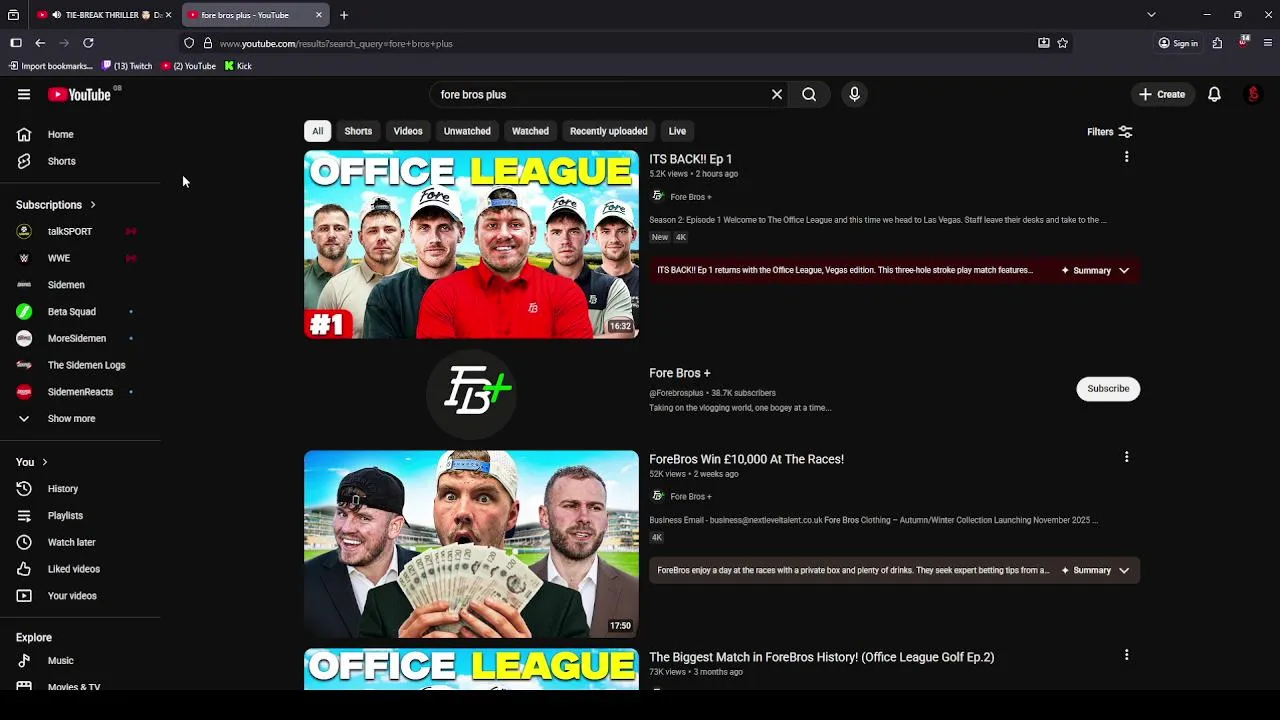Viewport: 1280px width, 720px height.
Task: Clear the search box with X
Action: coord(777,94)
